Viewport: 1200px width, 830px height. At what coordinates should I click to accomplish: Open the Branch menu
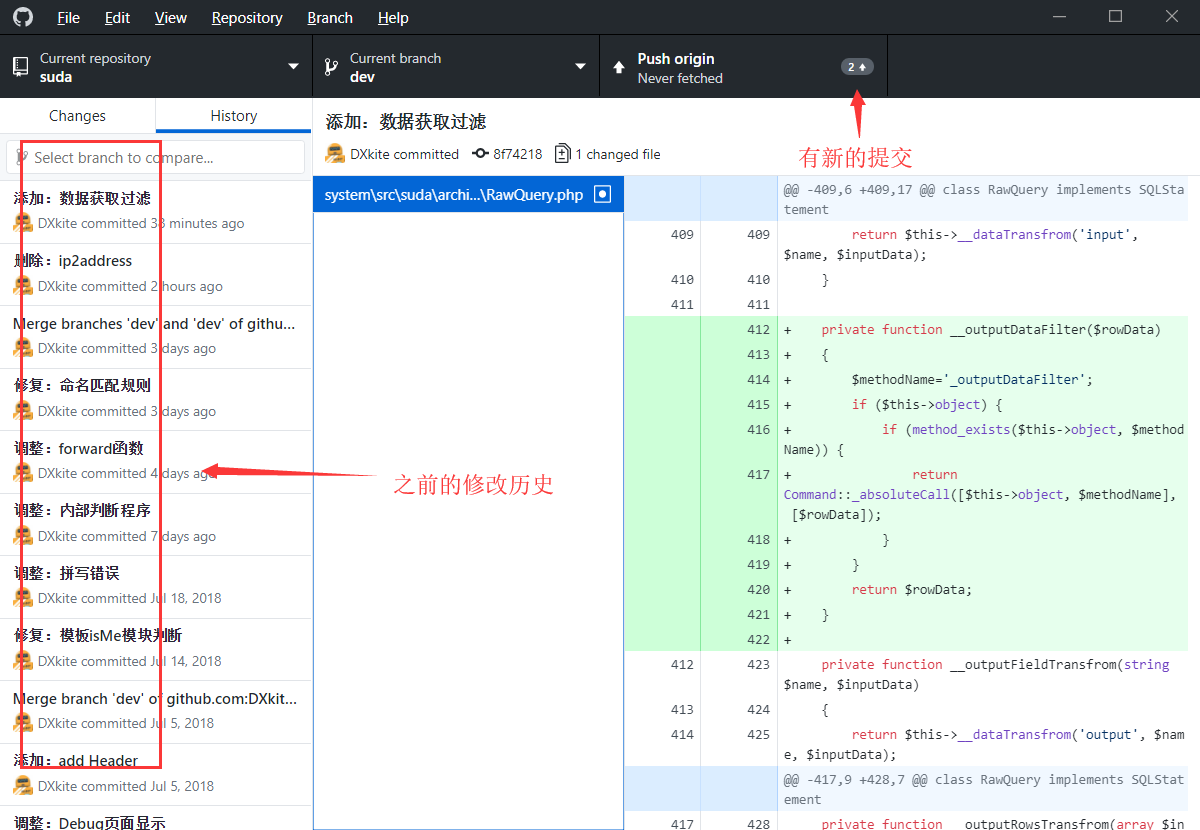330,18
